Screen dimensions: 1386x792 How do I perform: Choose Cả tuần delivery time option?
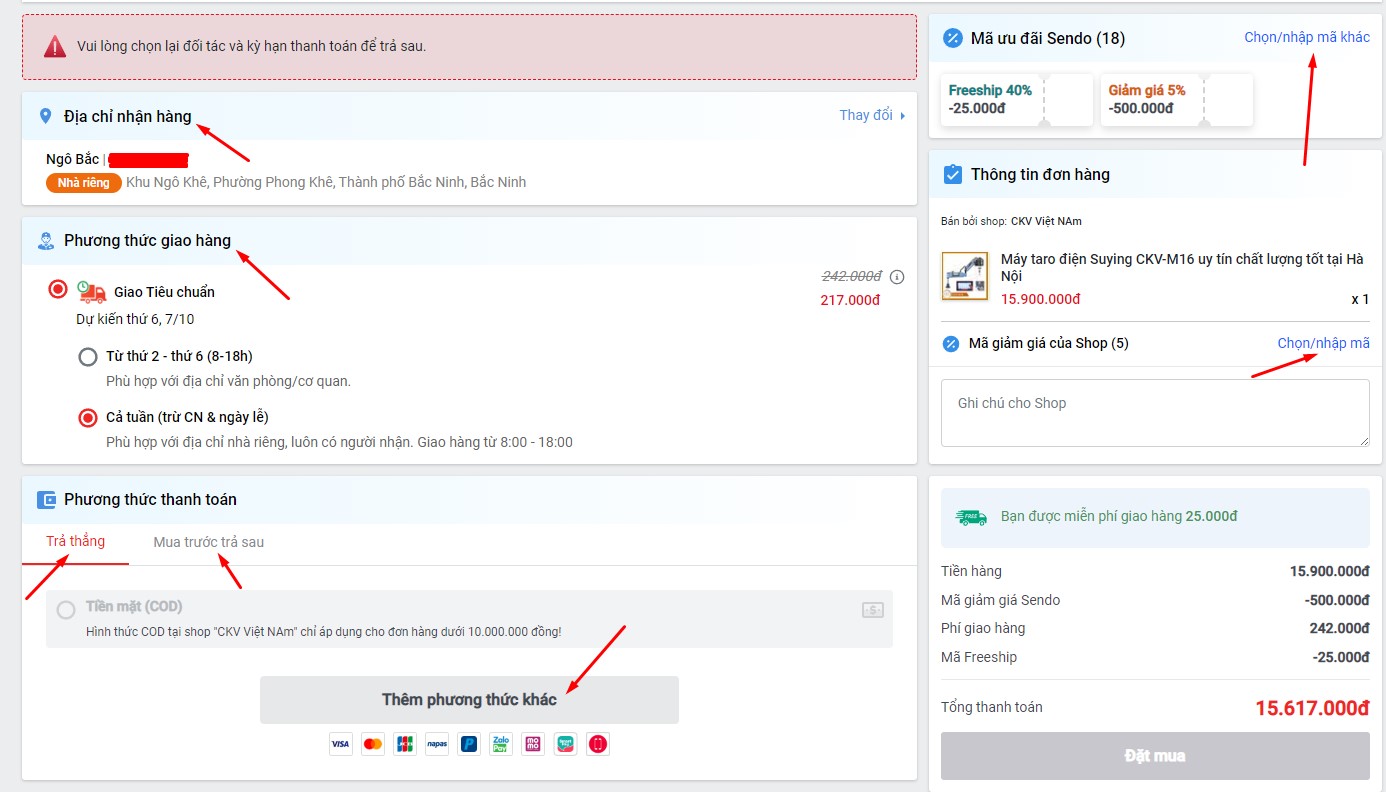click(x=88, y=417)
